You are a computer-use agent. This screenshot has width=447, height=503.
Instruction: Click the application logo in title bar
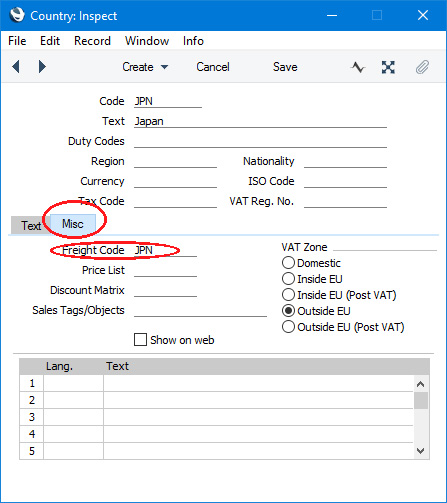coord(17,15)
